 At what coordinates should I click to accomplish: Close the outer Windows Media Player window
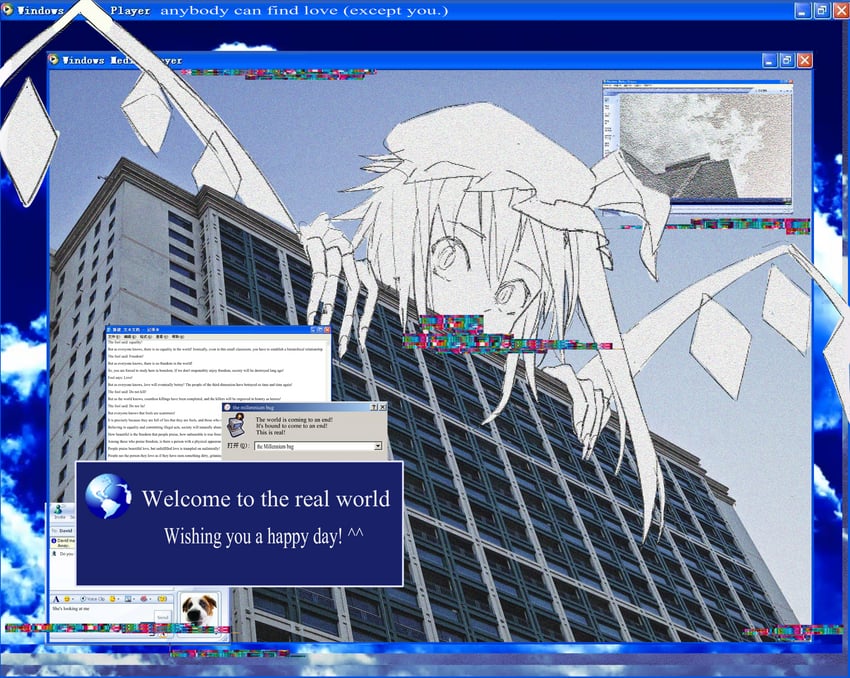[841, 10]
